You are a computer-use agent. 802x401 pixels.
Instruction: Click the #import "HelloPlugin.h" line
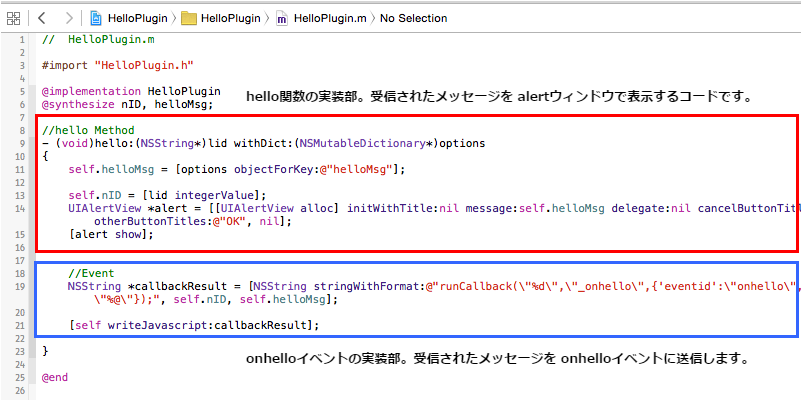pos(118,65)
